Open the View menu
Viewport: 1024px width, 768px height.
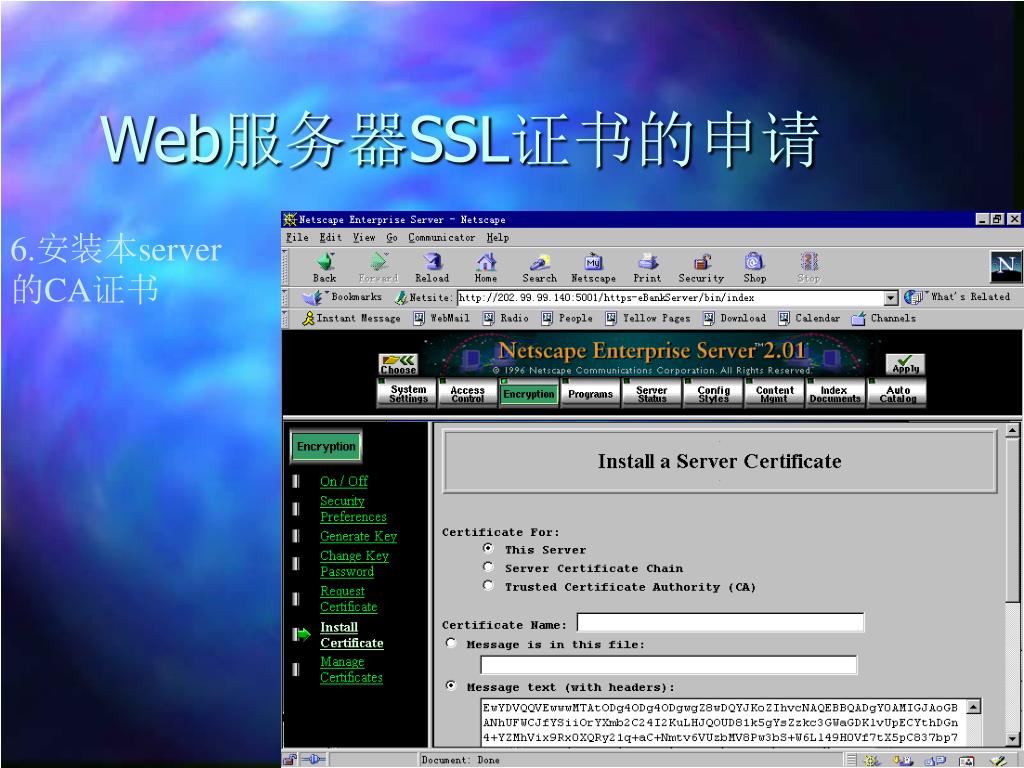[x=364, y=238]
